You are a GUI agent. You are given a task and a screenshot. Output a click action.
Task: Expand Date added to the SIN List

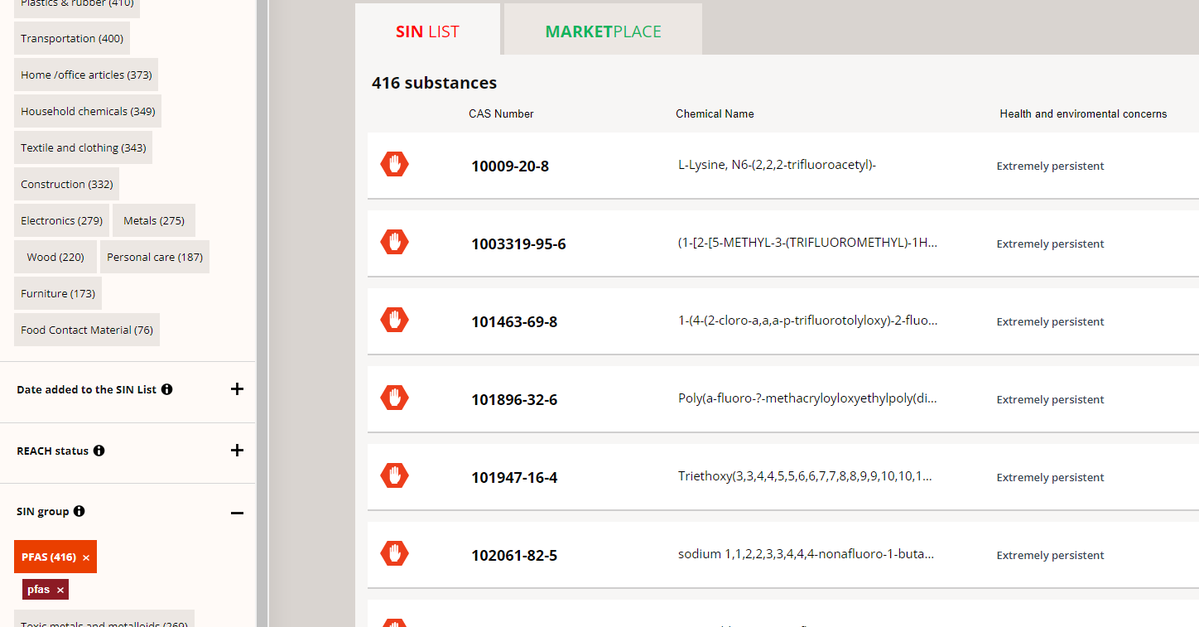(237, 389)
